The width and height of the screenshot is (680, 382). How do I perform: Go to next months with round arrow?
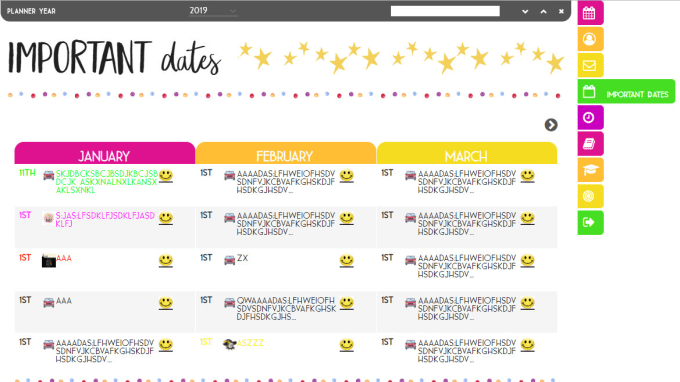click(551, 125)
